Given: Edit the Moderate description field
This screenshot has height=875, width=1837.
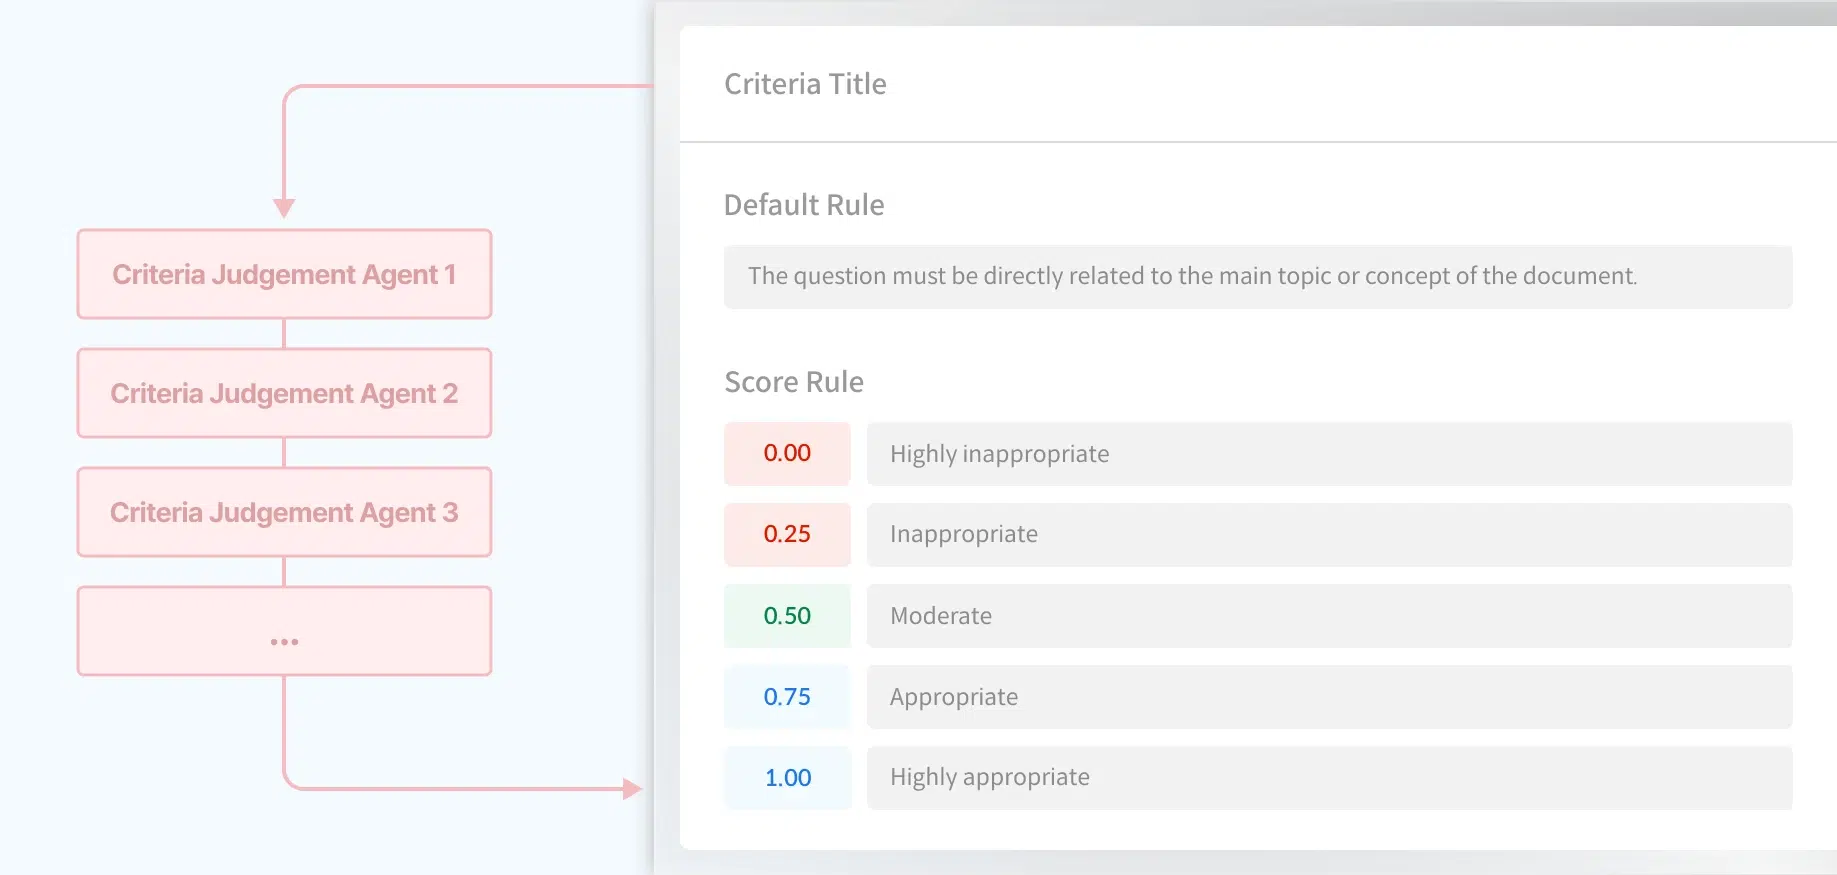Looking at the screenshot, I should [1329, 616].
